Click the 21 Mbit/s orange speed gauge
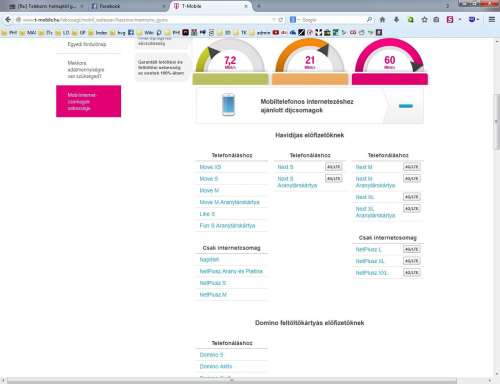500x384 pixels. 310,61
